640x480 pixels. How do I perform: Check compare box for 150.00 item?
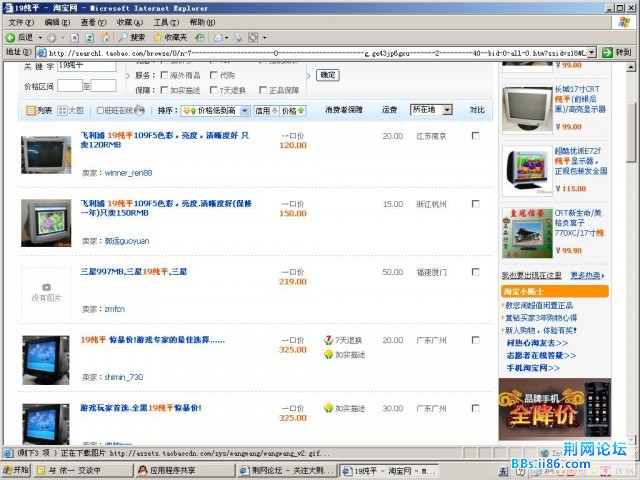(x=476, y=204)
